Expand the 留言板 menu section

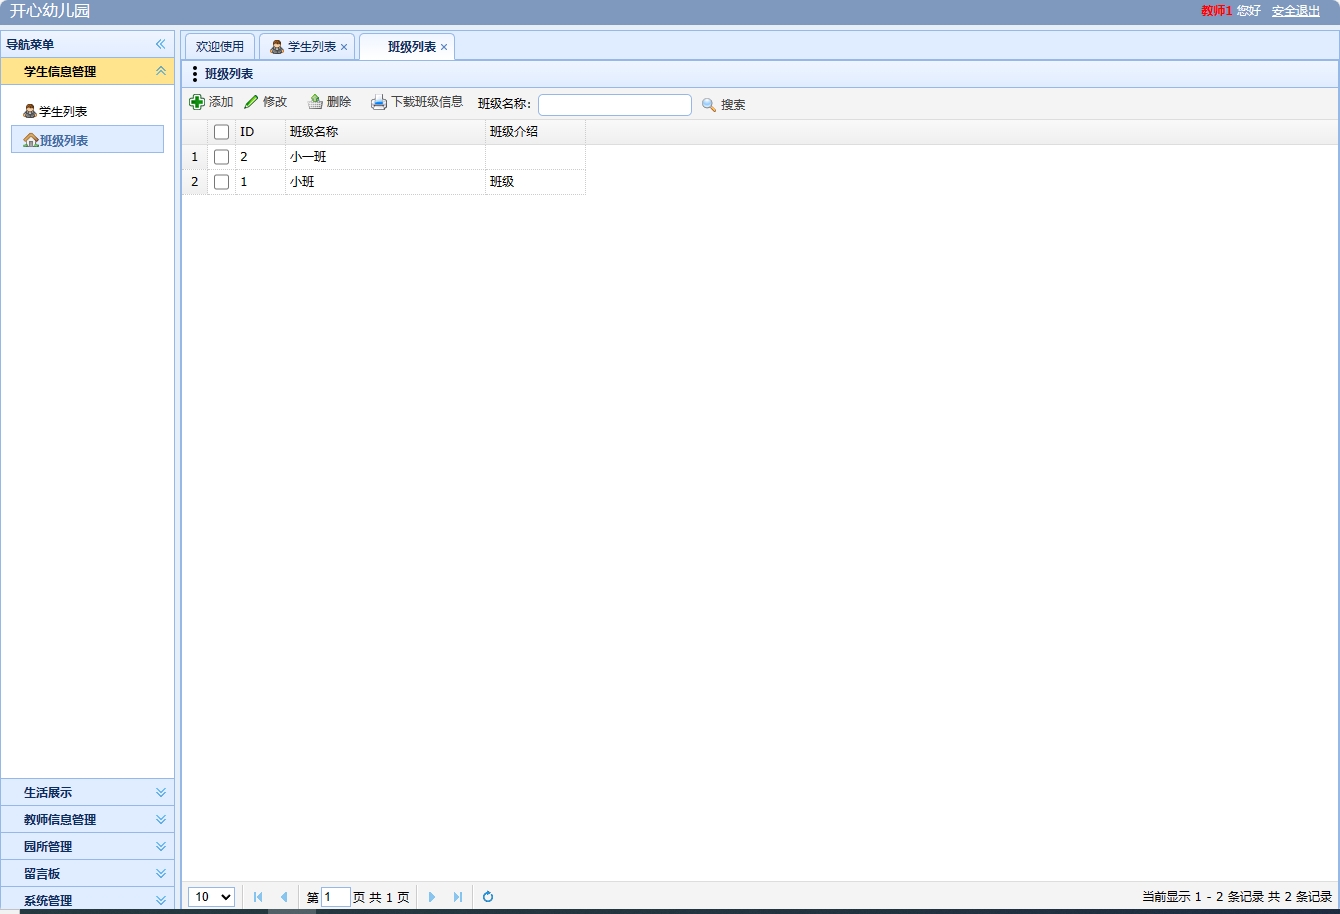coord(87,873)
